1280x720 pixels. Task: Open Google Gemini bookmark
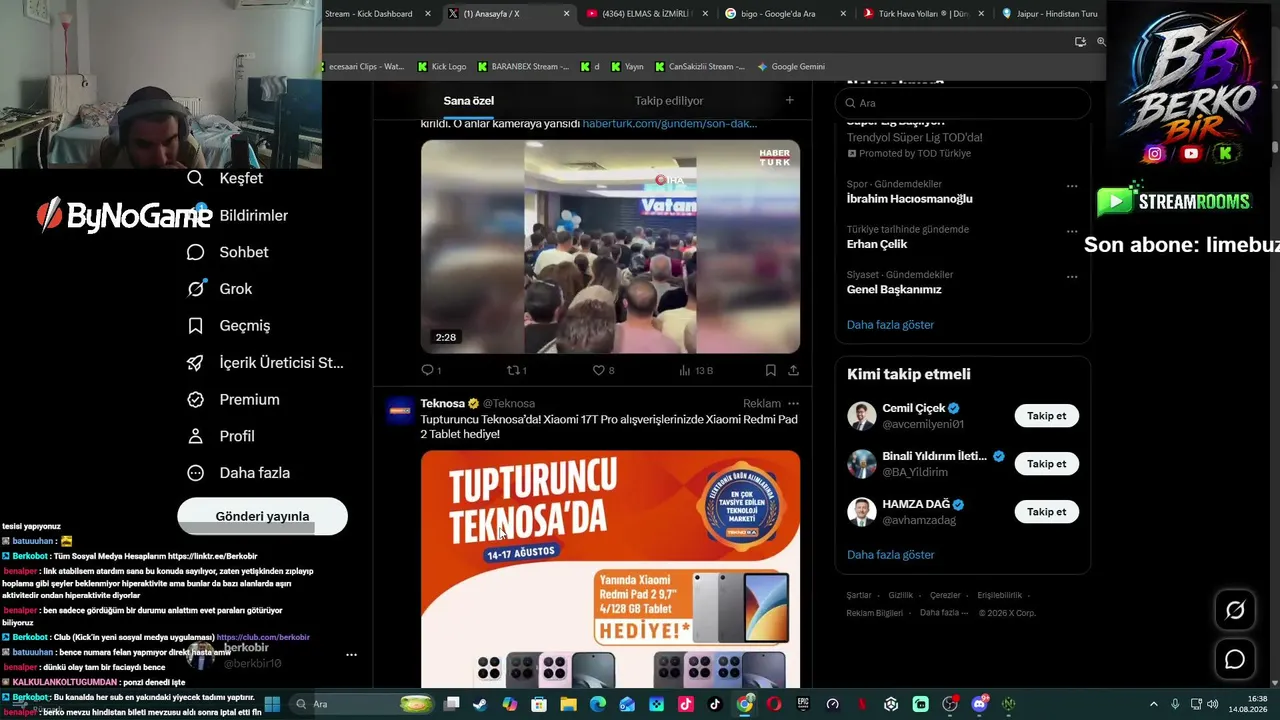(791, 67)
